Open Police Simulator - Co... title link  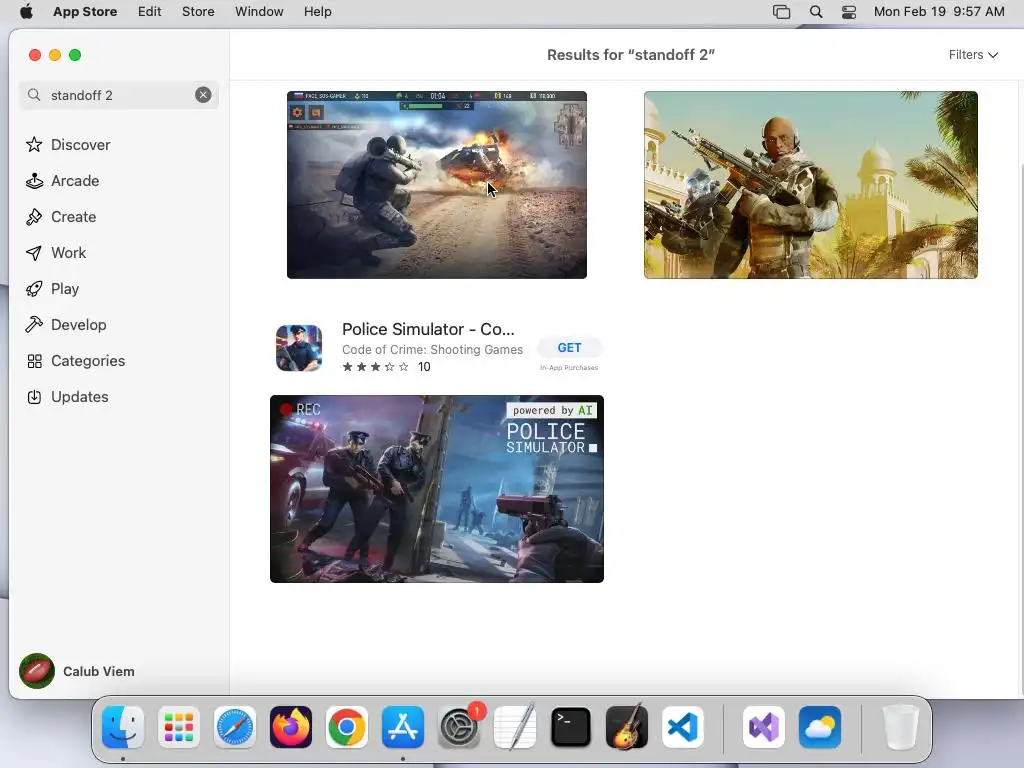pos(428,329)
